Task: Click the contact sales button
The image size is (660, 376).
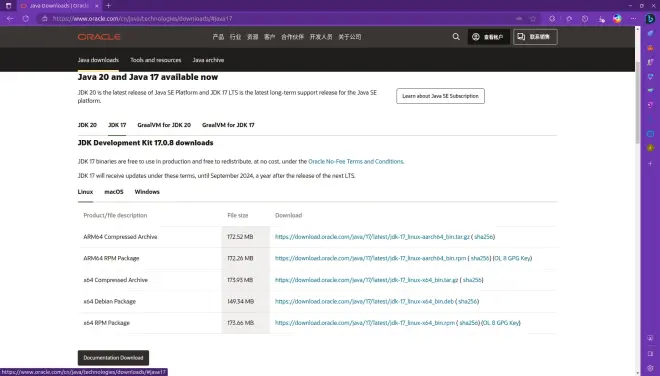Action: (535, 37)
